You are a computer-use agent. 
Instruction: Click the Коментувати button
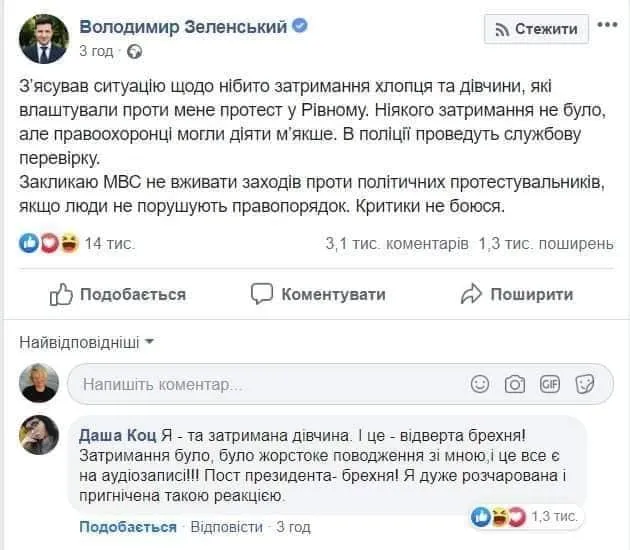tap(318, 294)
